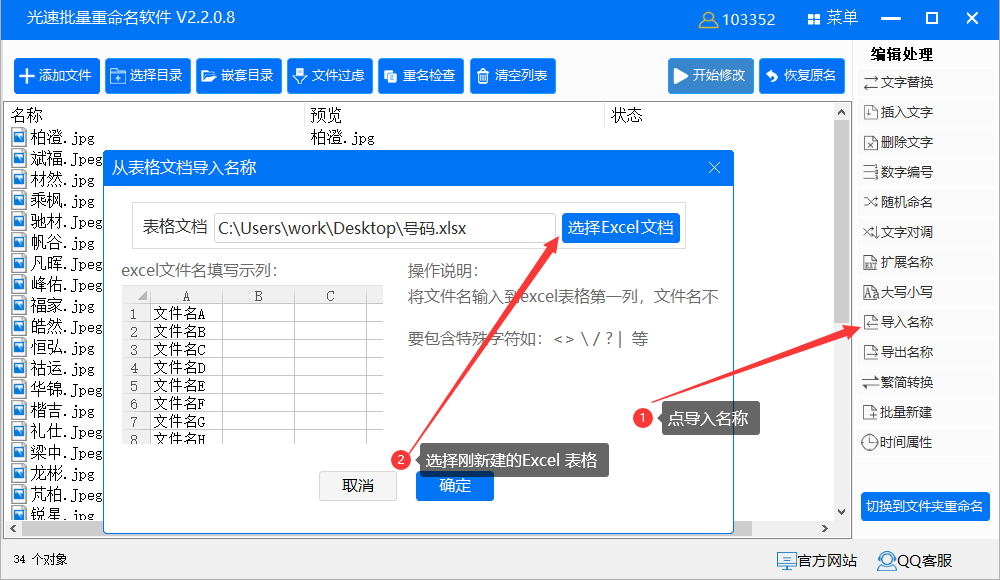This screenshot has width=1000, height=580.
Task: Click the 恢复原名 restore button
Action: click(802, 76)
